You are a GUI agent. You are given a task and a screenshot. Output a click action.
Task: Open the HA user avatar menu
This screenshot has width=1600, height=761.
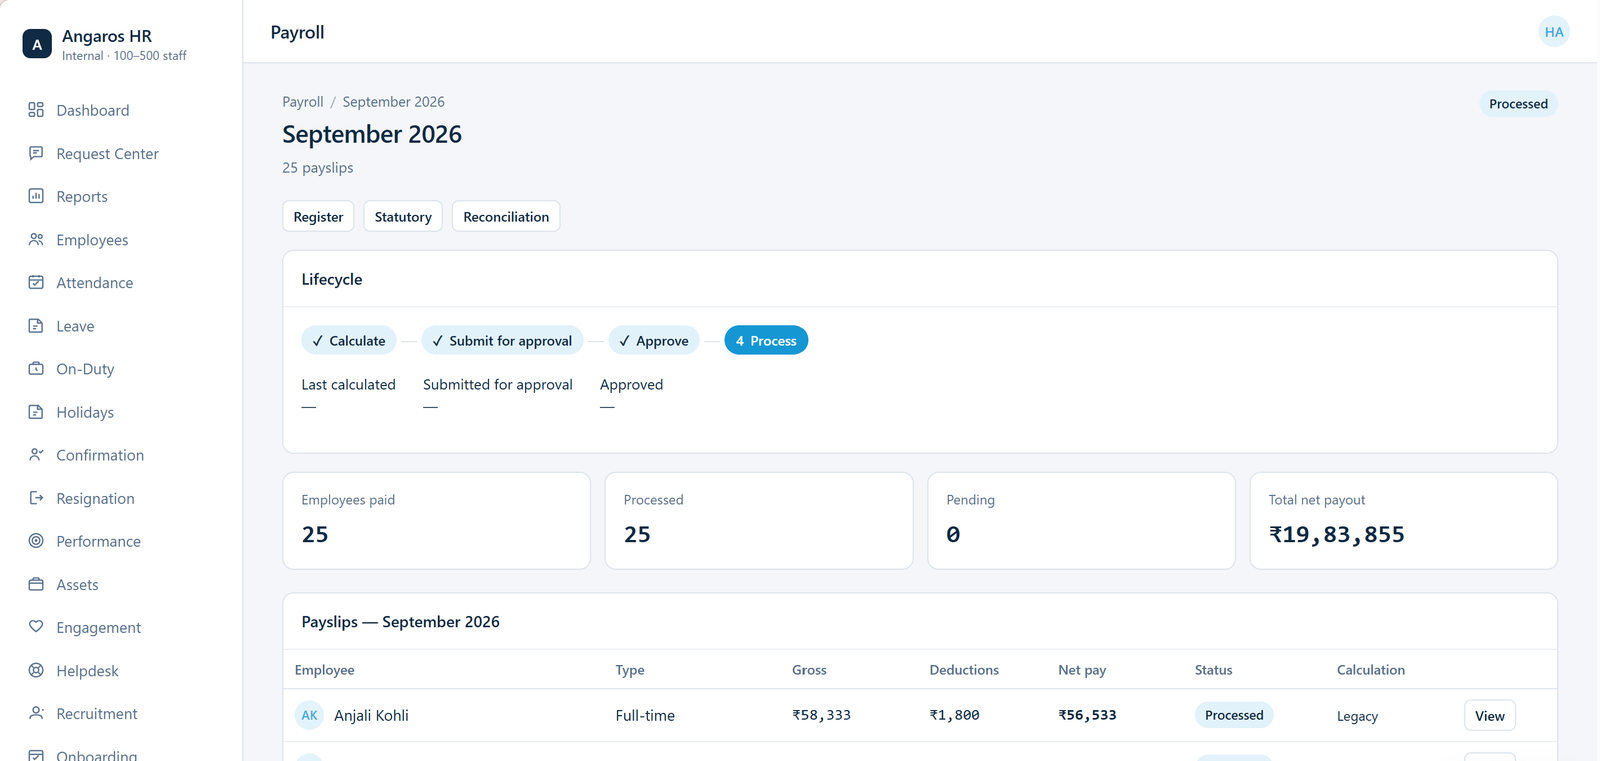1554,32
